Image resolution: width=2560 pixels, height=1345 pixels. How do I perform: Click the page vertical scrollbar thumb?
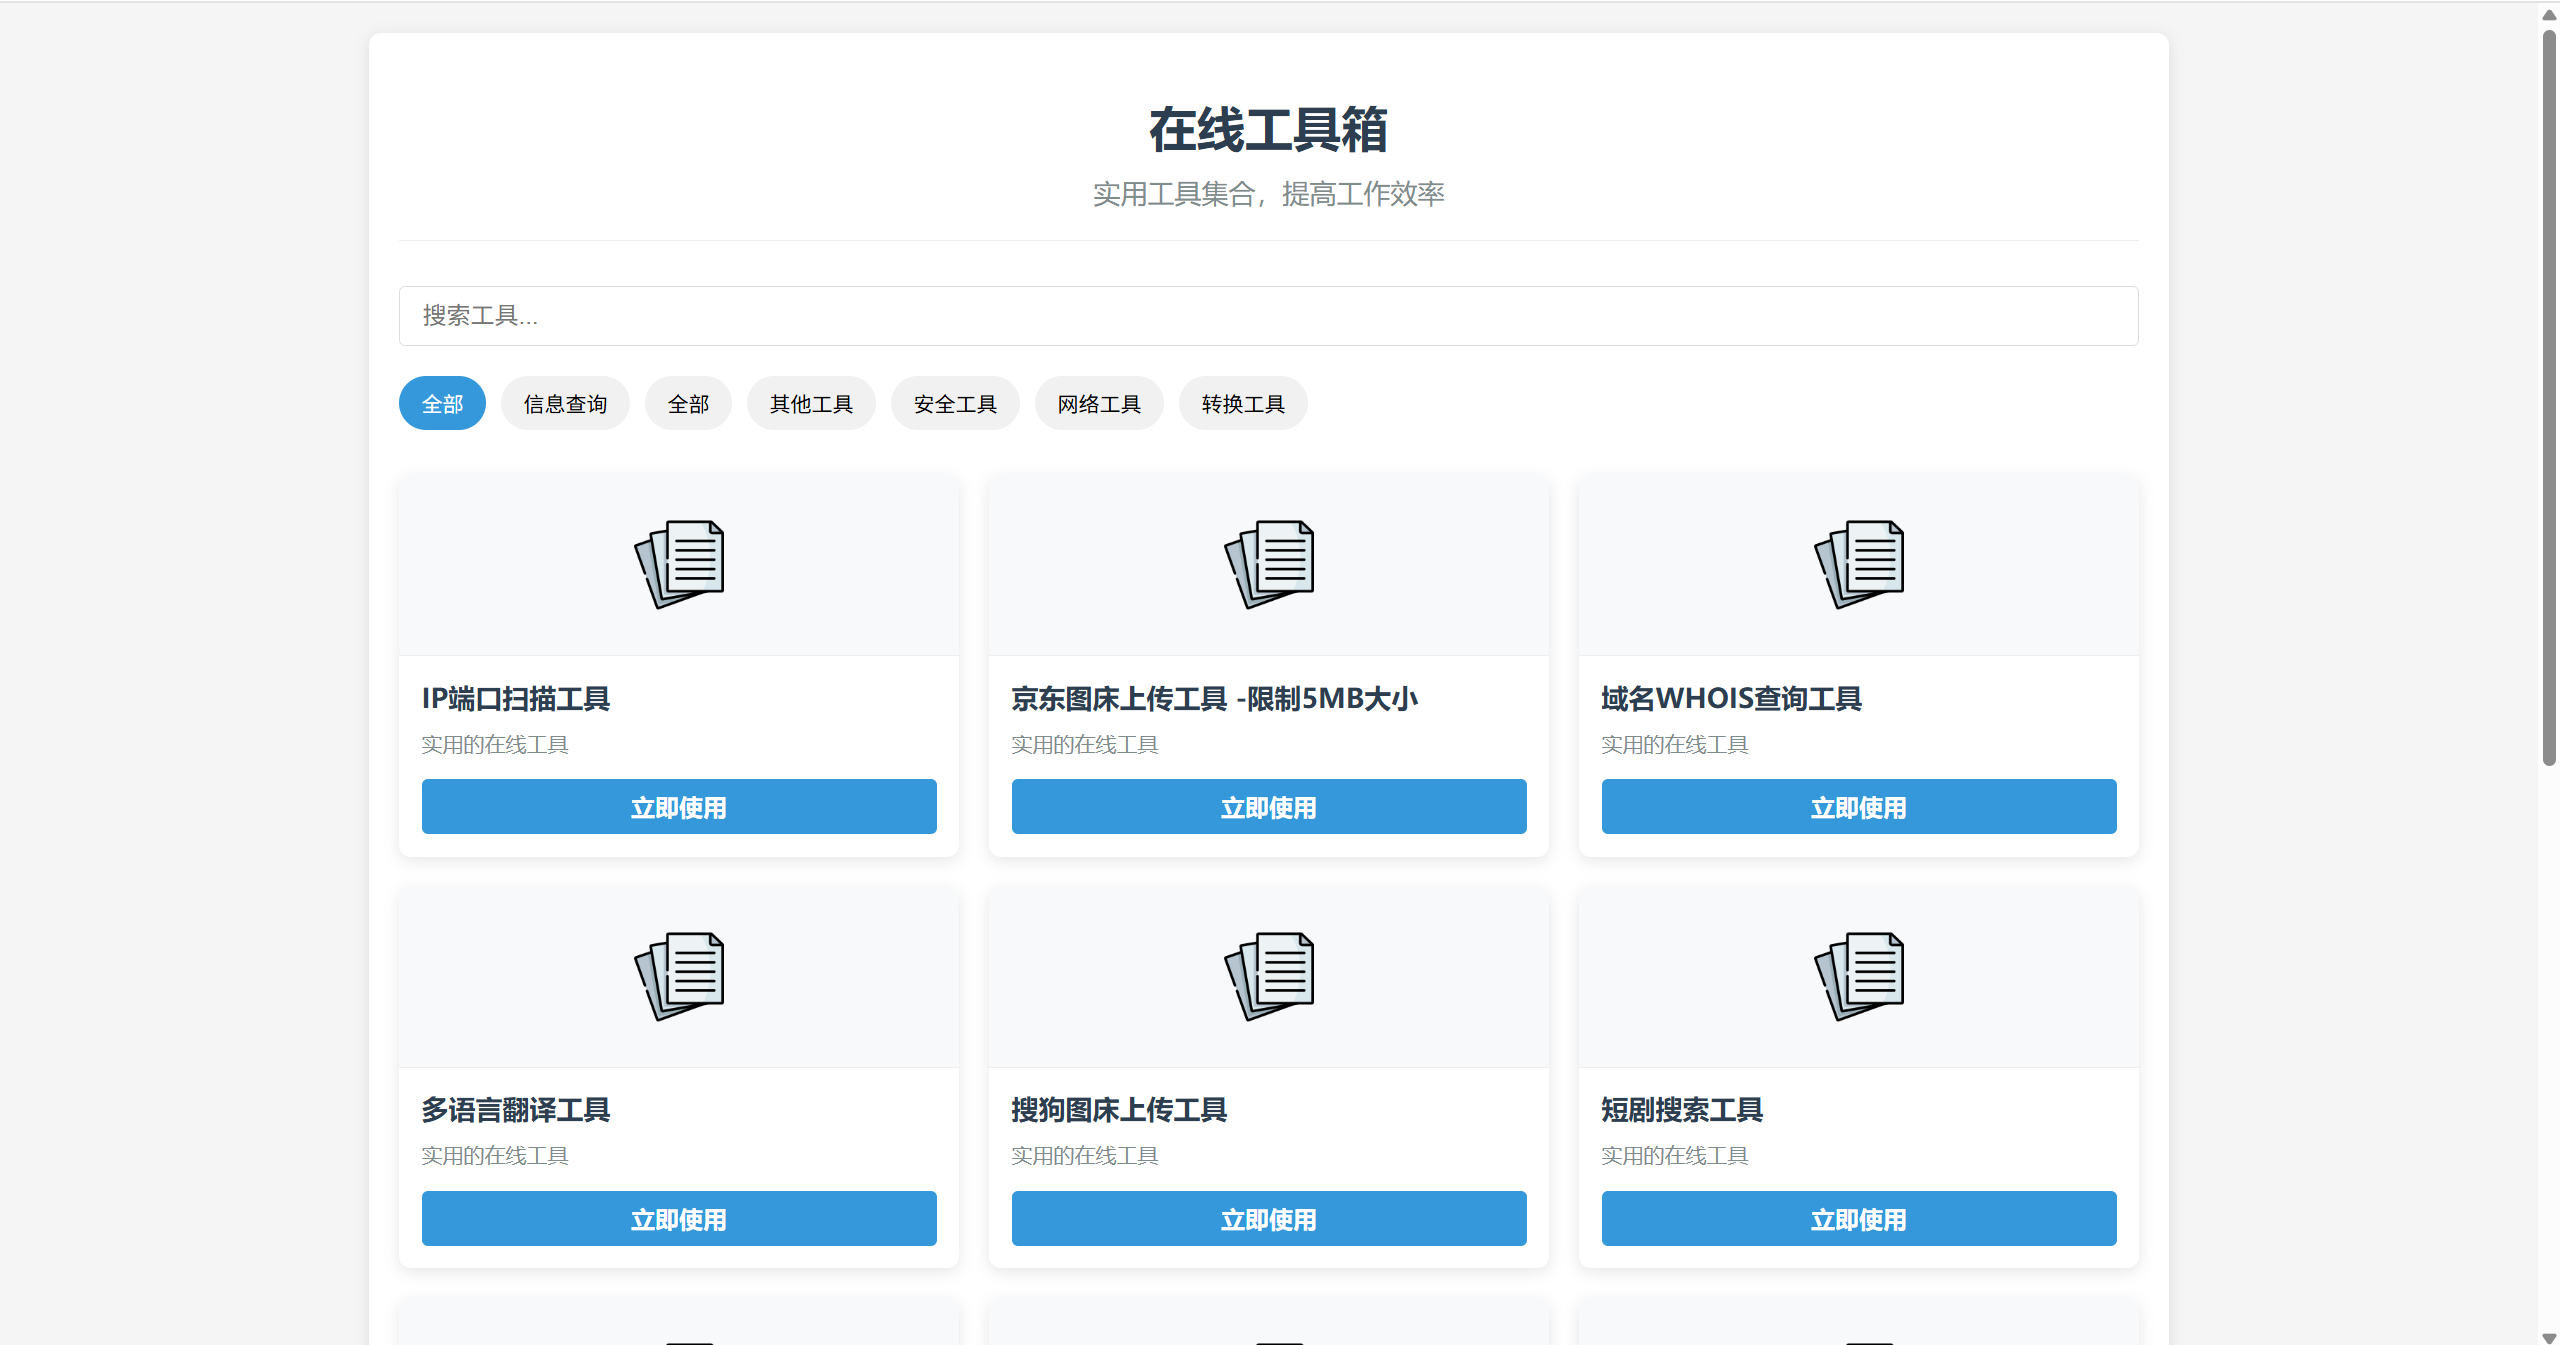click(2549, 397)
